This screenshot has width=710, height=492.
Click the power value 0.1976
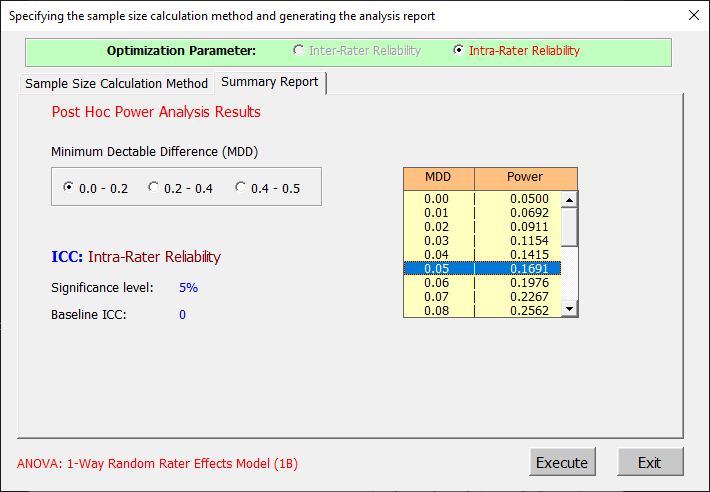tap(529, 283)
